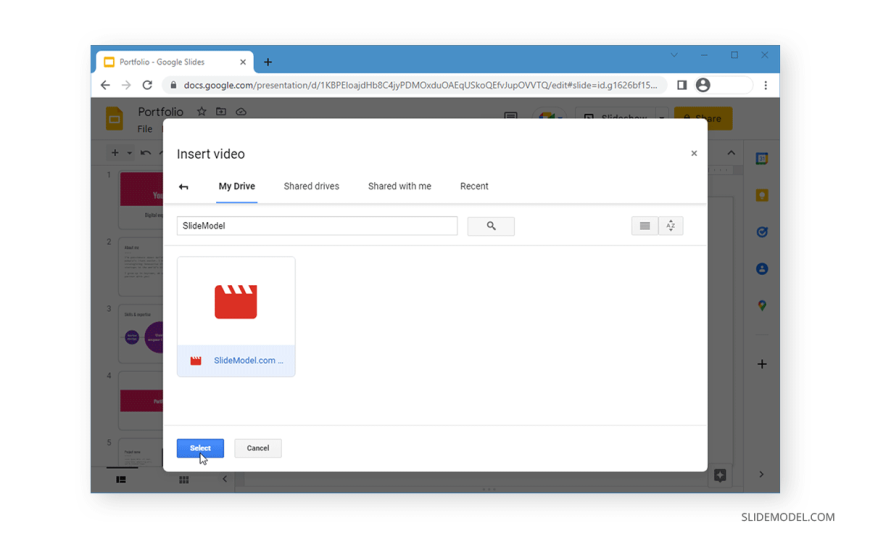
Task: Click the small video icon beside SlideModel.com
Action: [x=195, y=361]
